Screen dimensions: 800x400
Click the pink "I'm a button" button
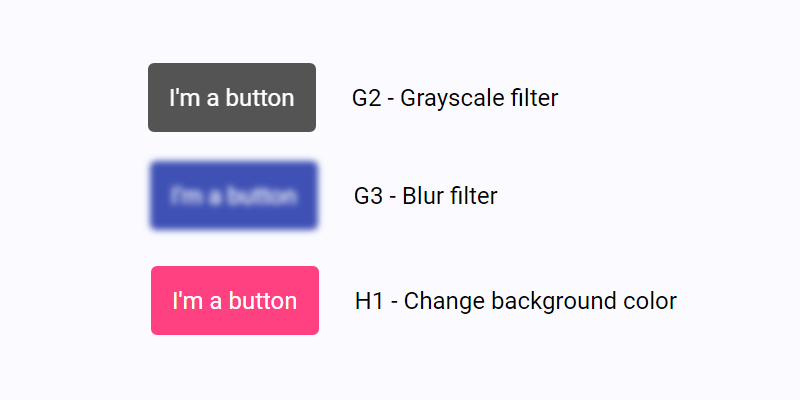(235, 301)
